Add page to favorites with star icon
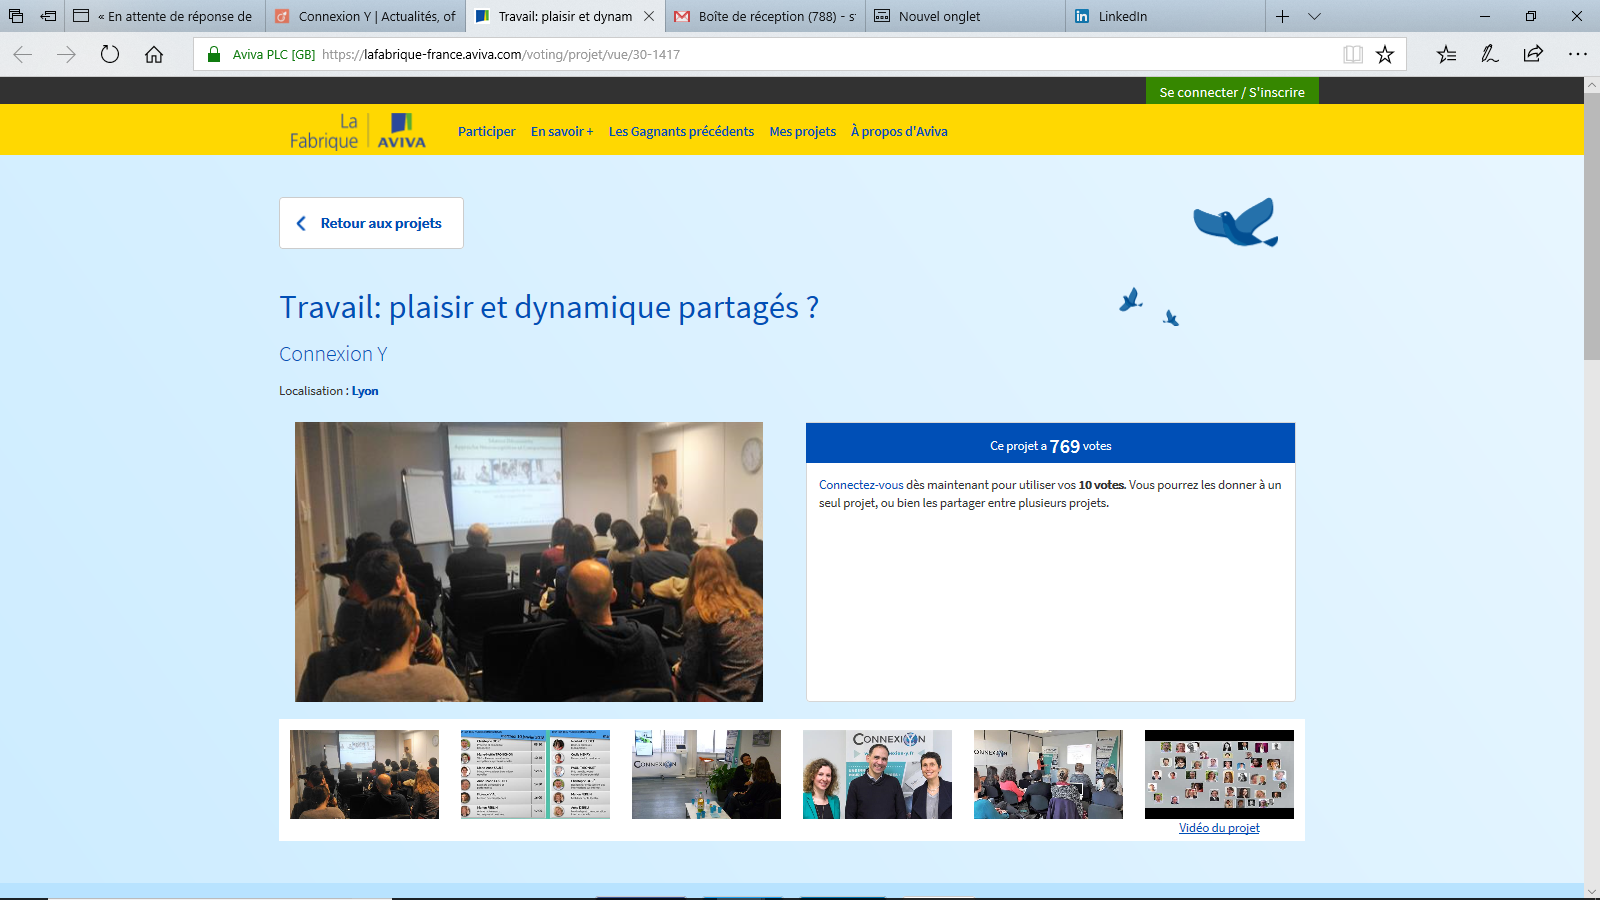The width and height of the screenshot is (1600, 900). pos(1385,54)
